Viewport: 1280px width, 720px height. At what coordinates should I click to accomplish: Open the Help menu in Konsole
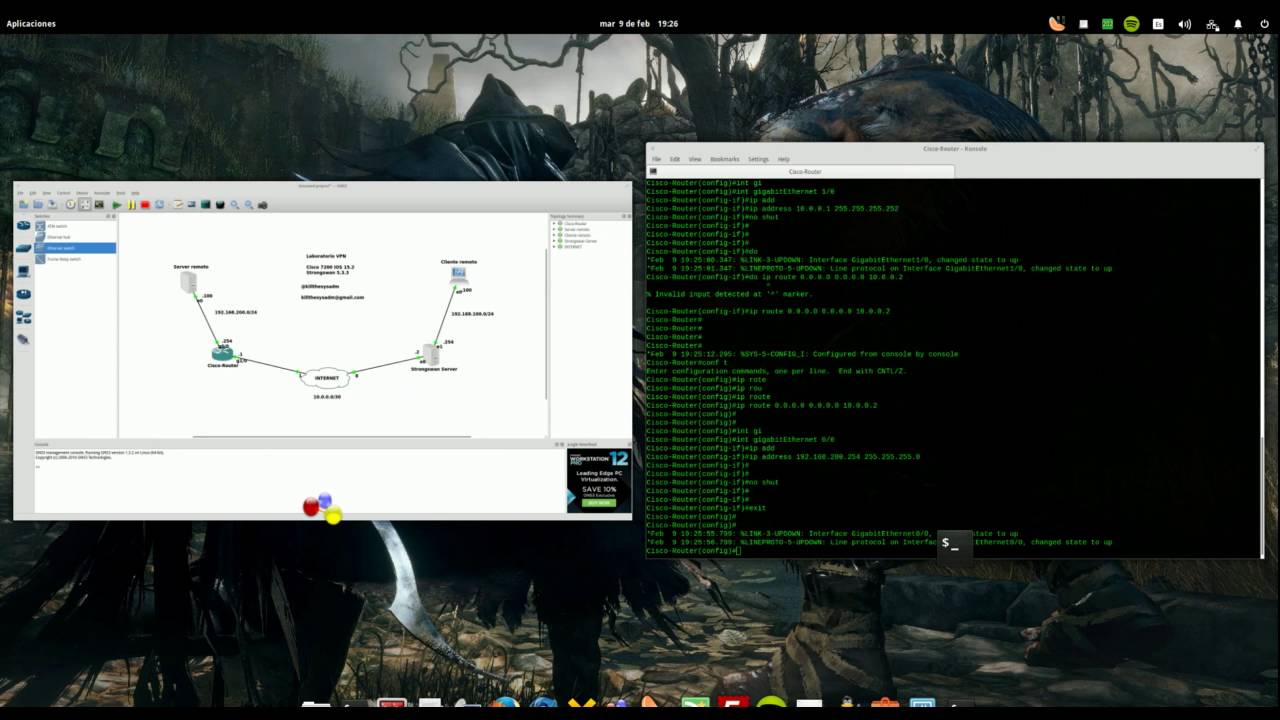point(783,159)
